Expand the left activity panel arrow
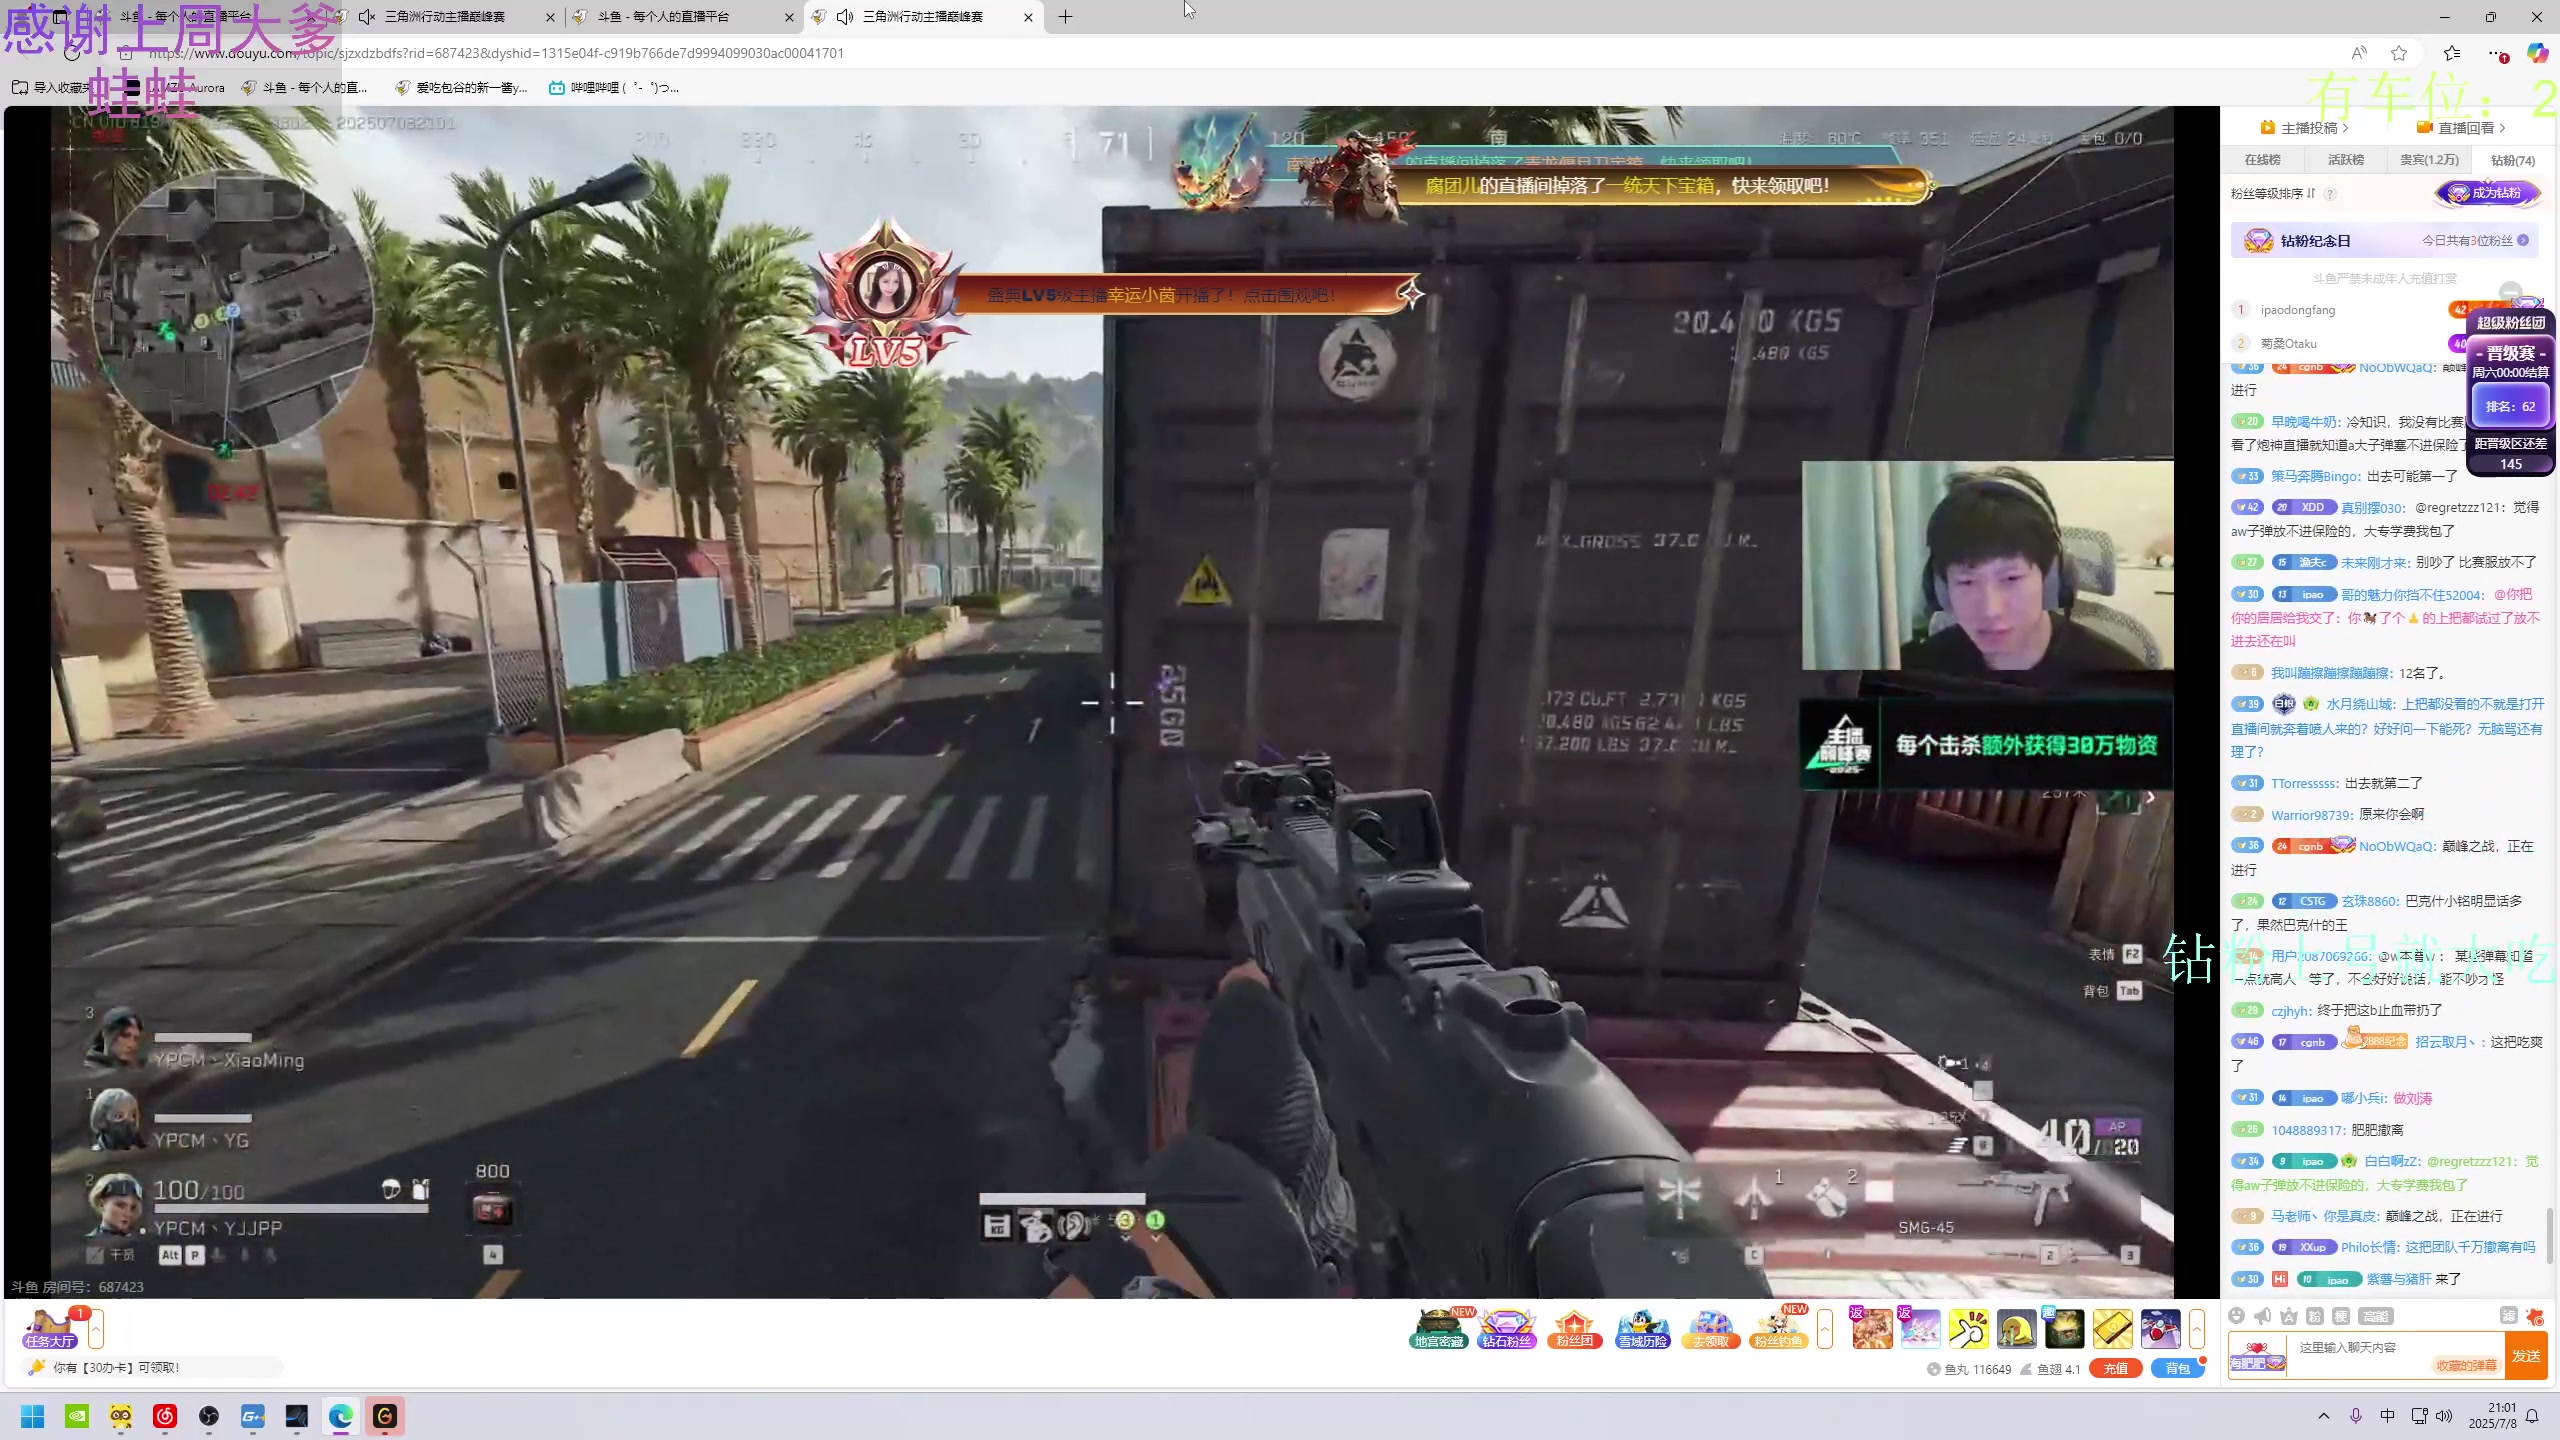 96,1329
